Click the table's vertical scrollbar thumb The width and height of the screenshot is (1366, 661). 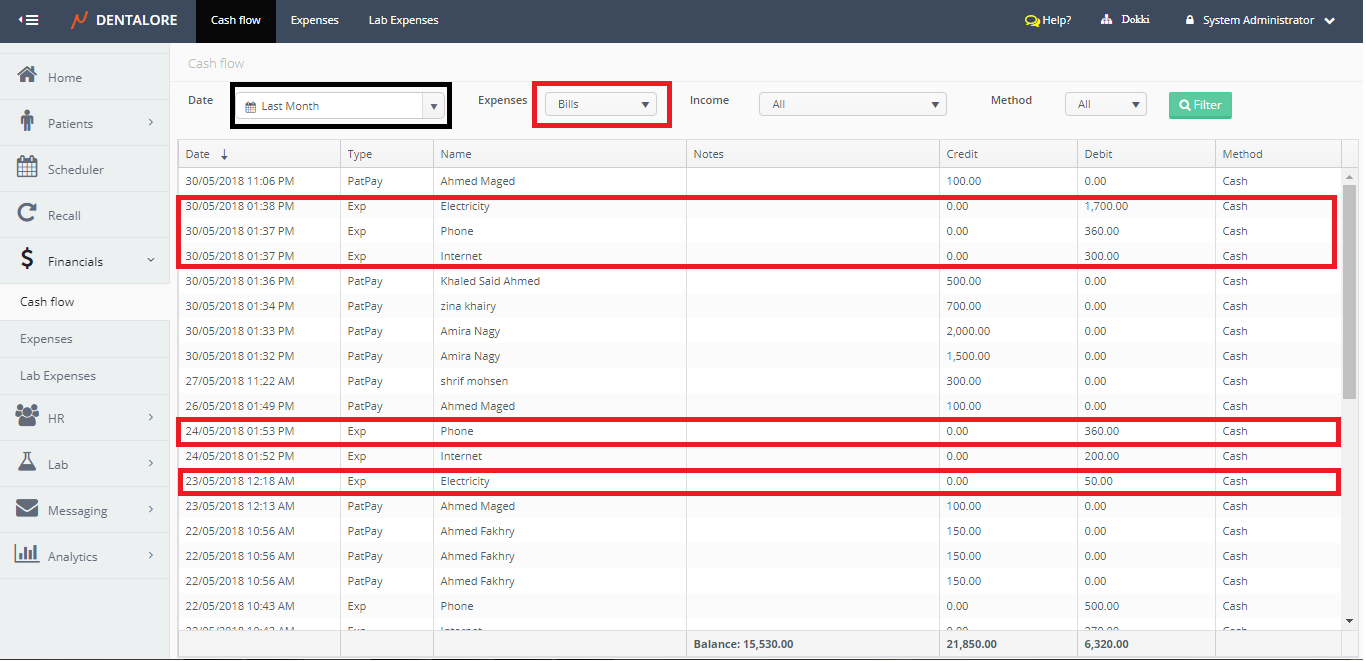[x=1349, y=290]
